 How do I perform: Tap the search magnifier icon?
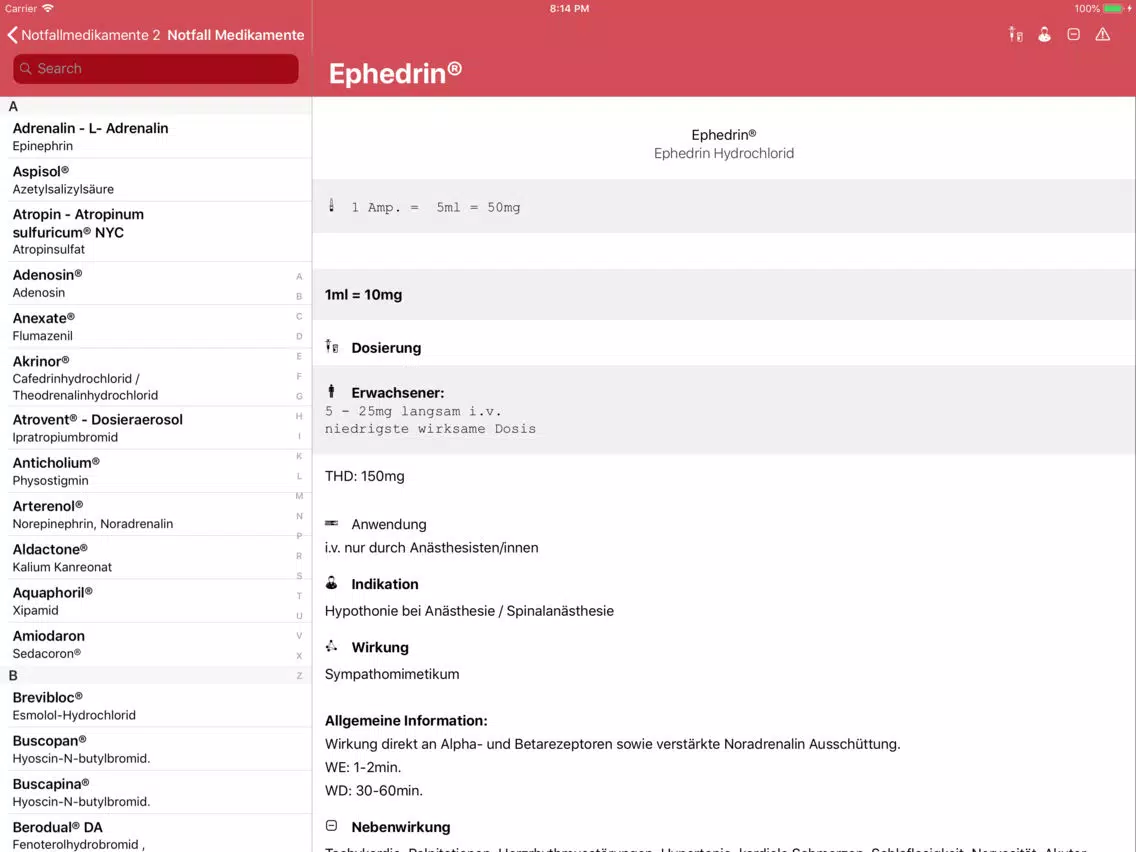[x=26, y=68]
